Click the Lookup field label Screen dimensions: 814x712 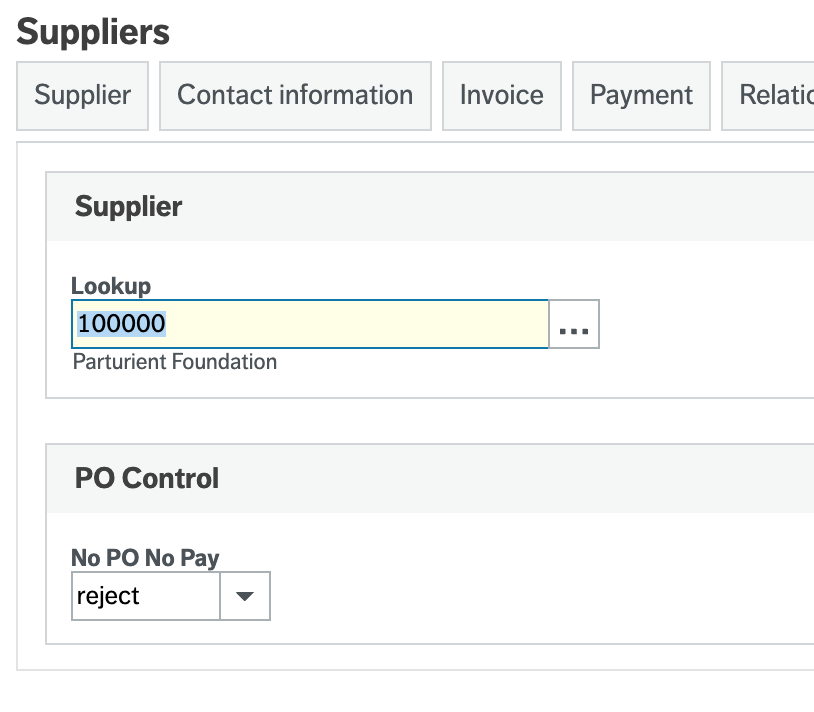[x=111, y=286]
